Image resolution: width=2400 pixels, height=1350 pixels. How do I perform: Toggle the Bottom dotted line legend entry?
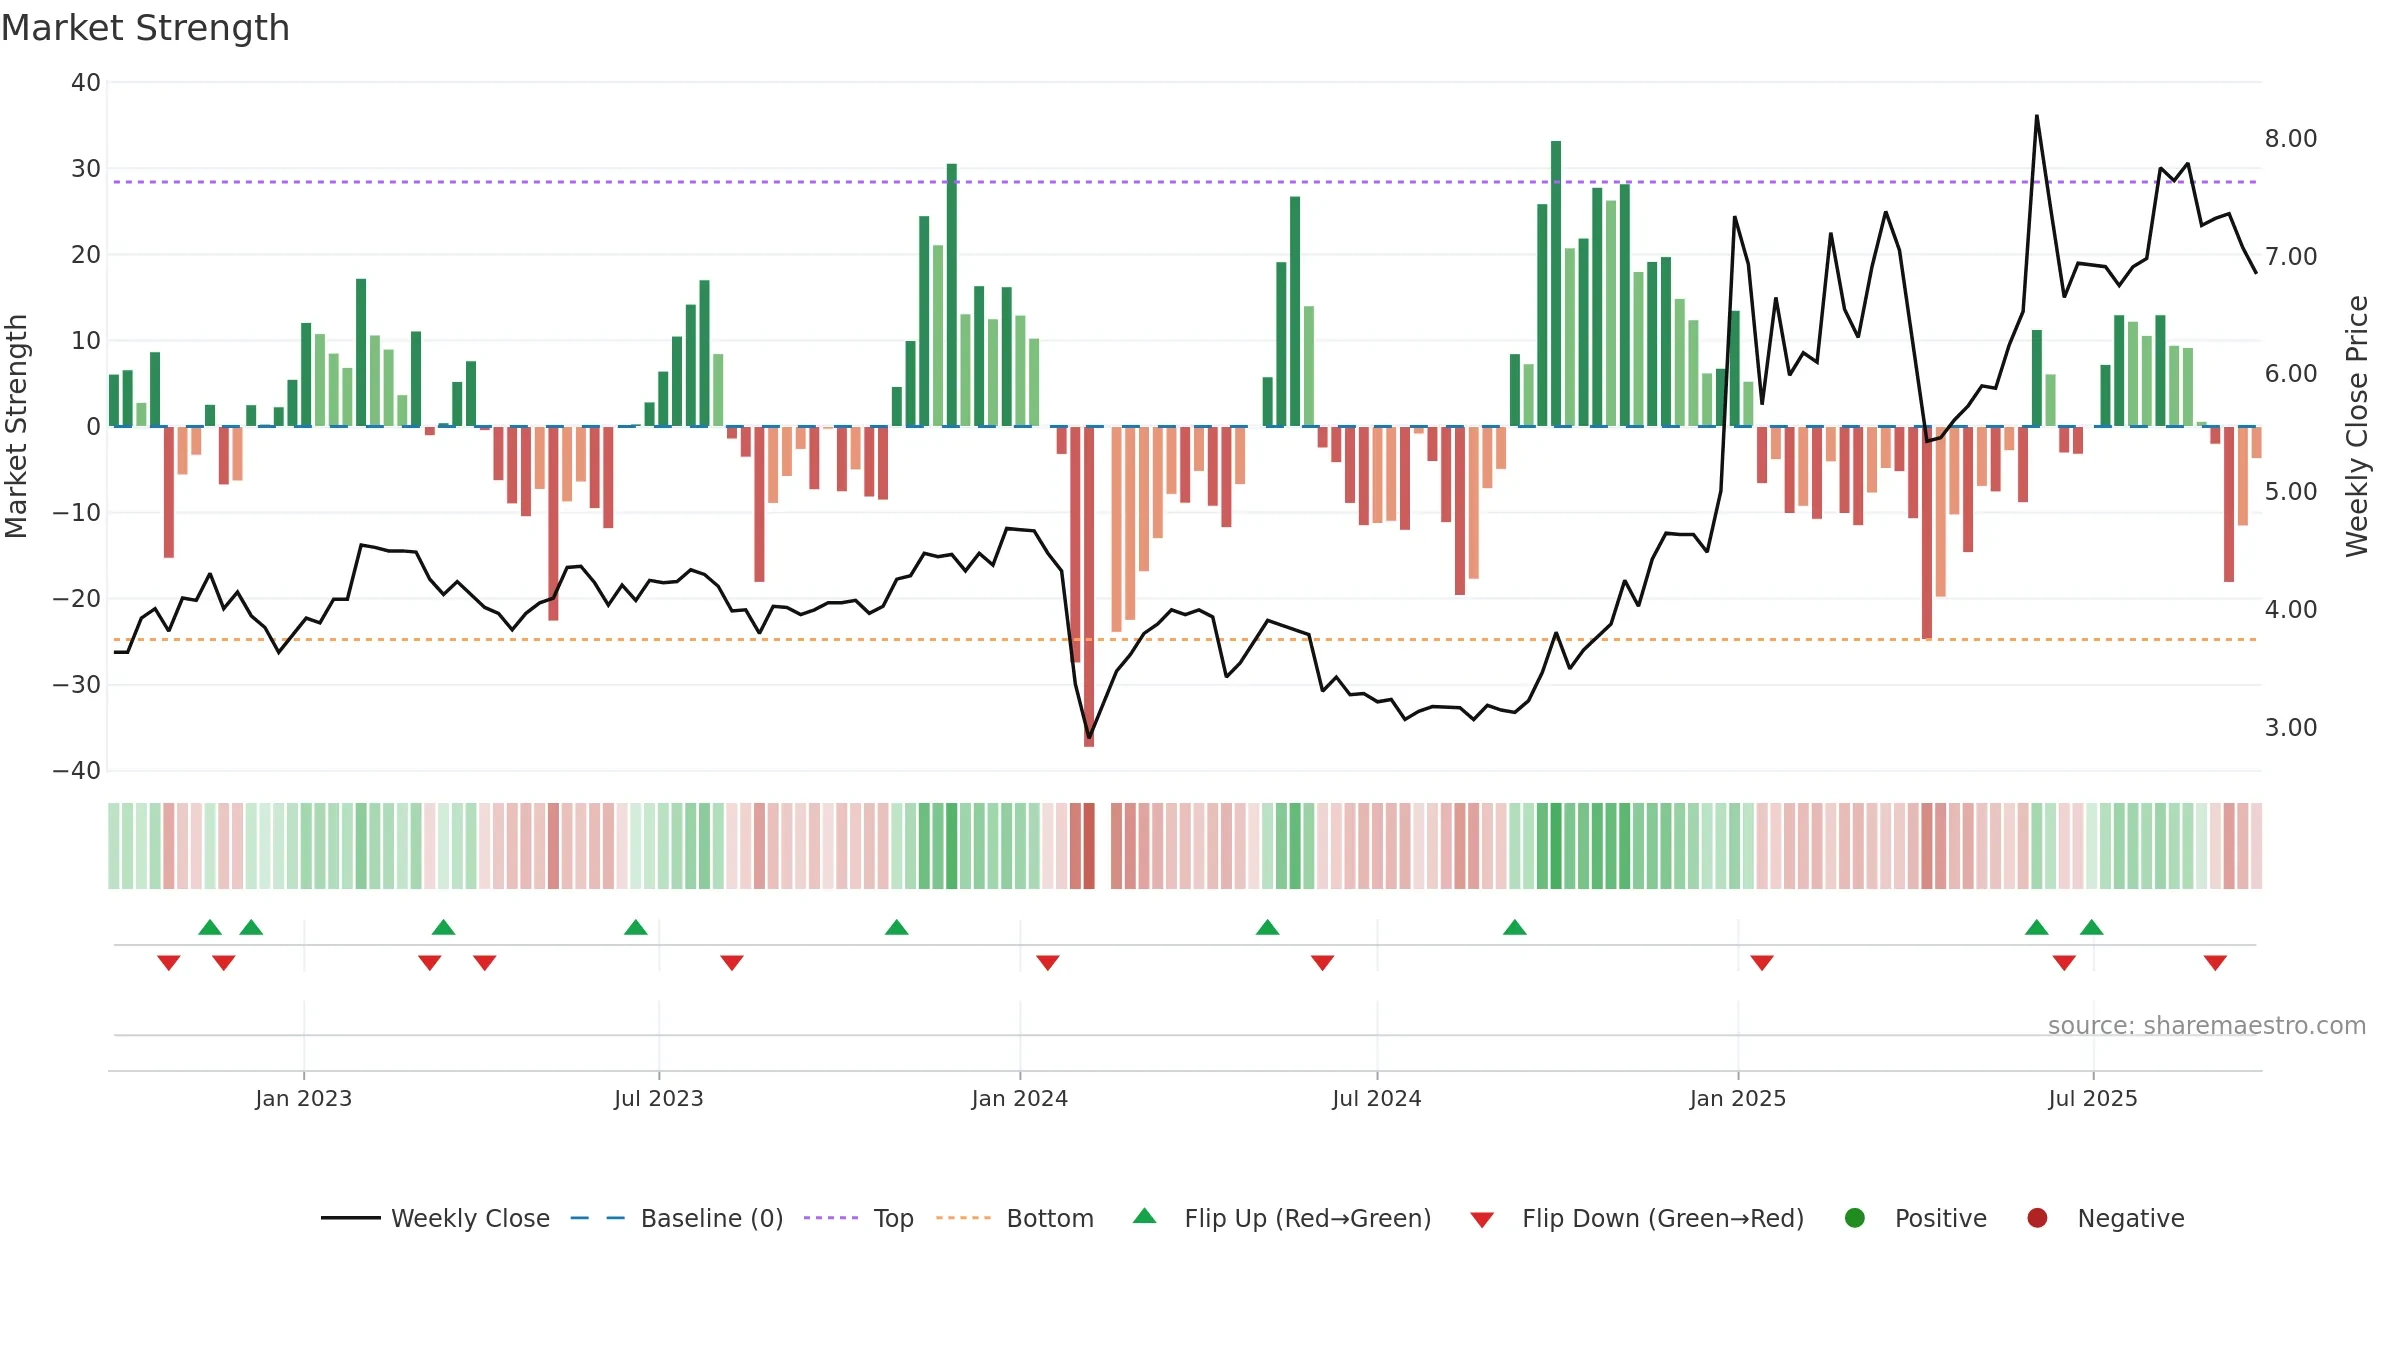point(1015,1218)
